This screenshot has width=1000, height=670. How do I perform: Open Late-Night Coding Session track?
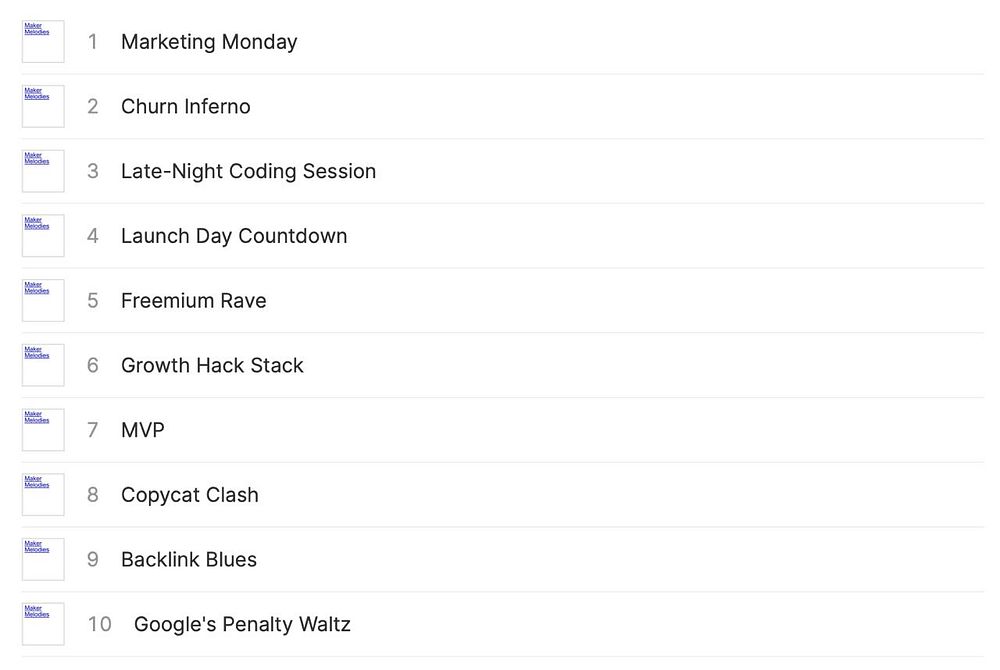pyautogui.click(x=248, y=171)
